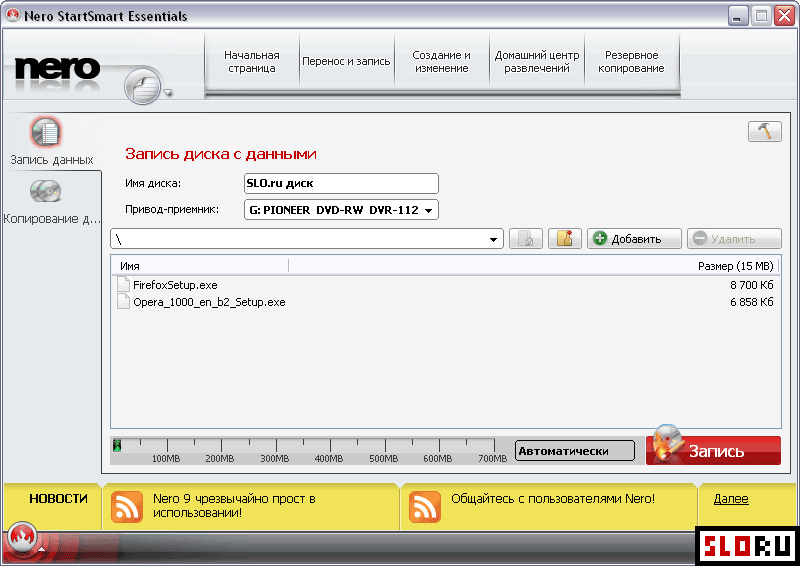Read Nero 9 чрезвычайно прост news item
Image resolution: width=800 pixels, height=566 pixels.
click(x=234, y=505)
